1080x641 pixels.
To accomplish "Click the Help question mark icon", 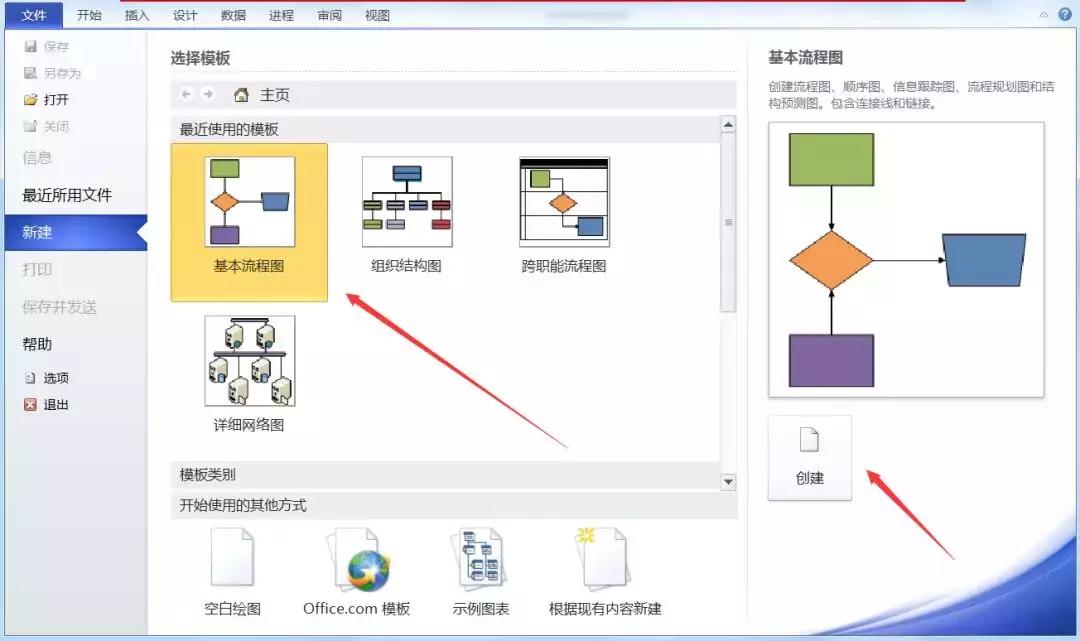I will (x=1064, y=15).
